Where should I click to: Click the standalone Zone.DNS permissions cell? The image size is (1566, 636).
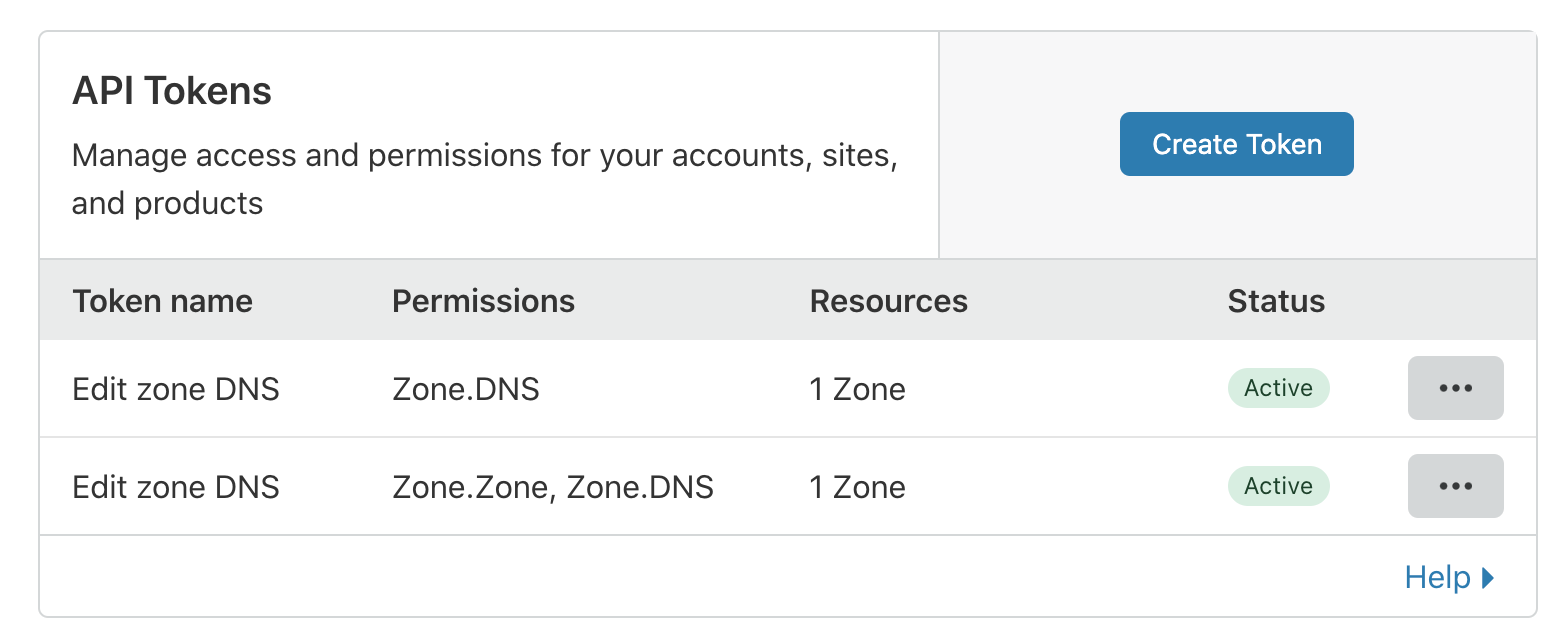click(465, 388)
